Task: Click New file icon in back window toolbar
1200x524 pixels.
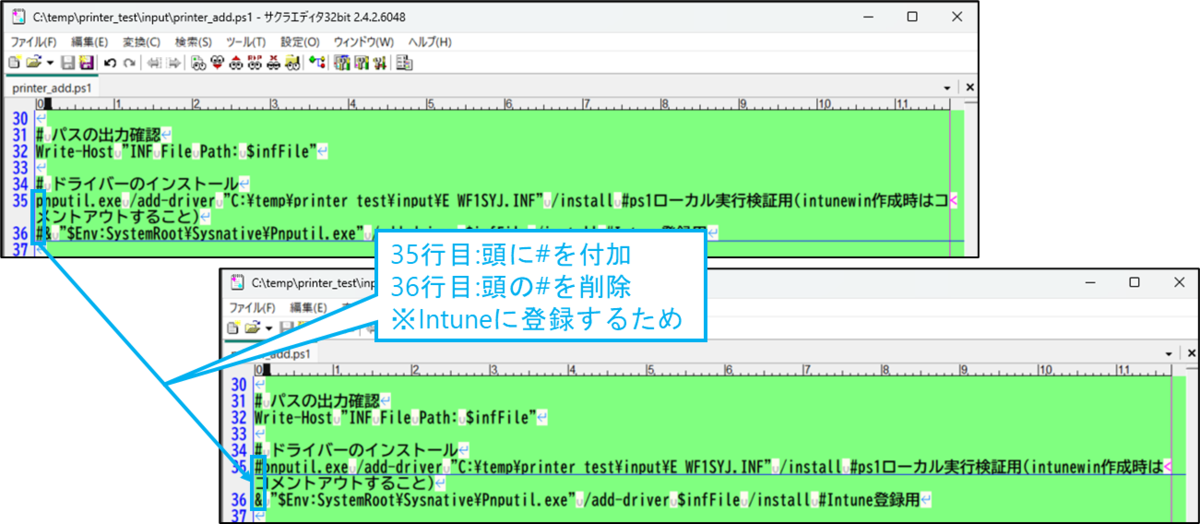Action: coord(14,63)
